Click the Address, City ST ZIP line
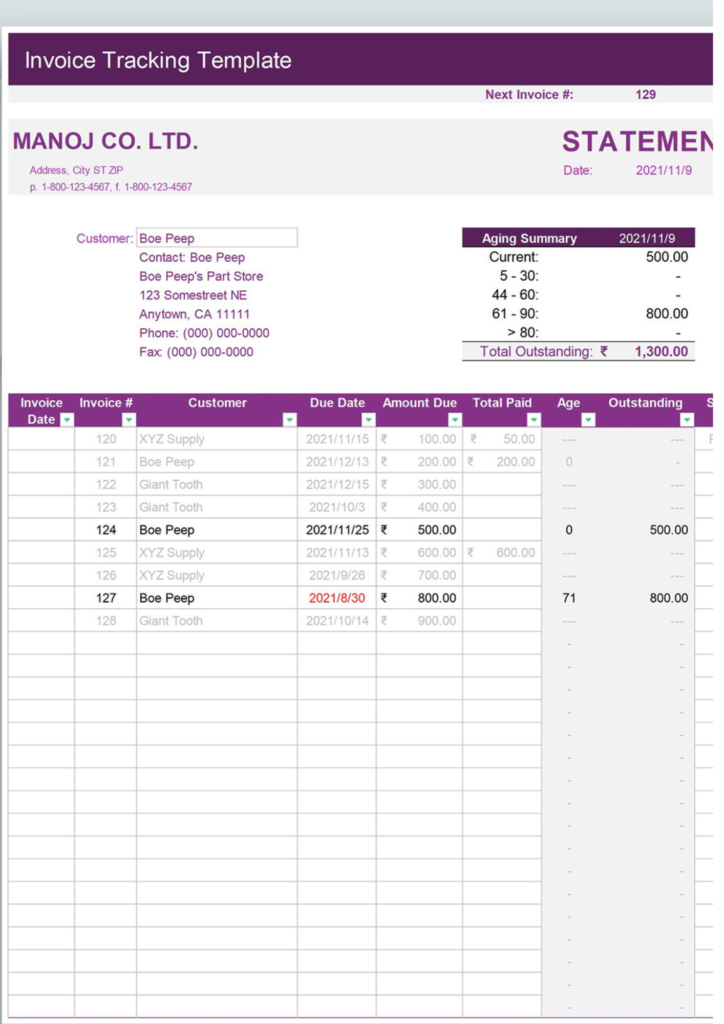724x1024 pixels. pos(76,170)
